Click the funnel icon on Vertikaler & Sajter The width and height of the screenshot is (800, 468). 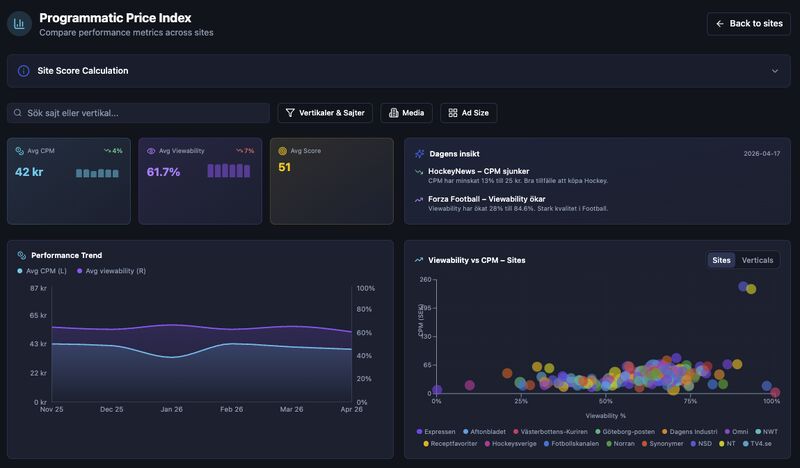click(x=290, y=113)
